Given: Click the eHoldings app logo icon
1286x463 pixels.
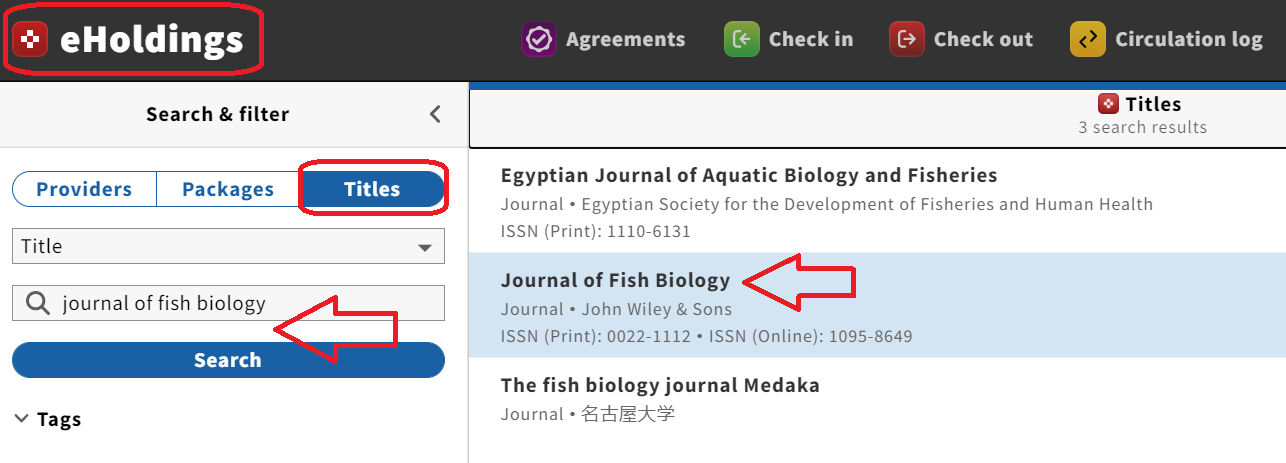Looking at the screenshot, I should (32, 39).
